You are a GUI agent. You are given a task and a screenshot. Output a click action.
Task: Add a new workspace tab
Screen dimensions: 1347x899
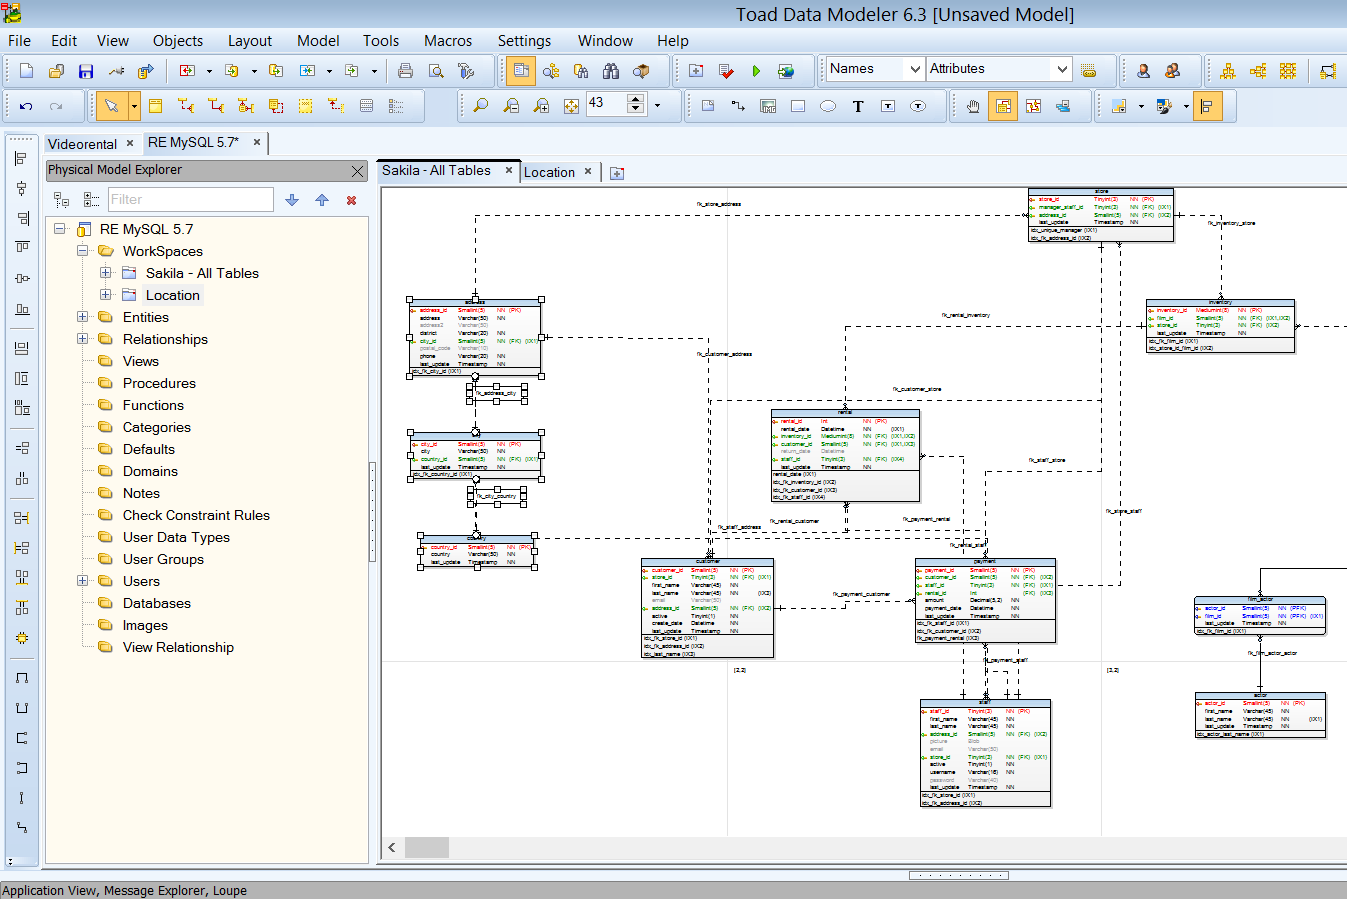click(617, 173)
